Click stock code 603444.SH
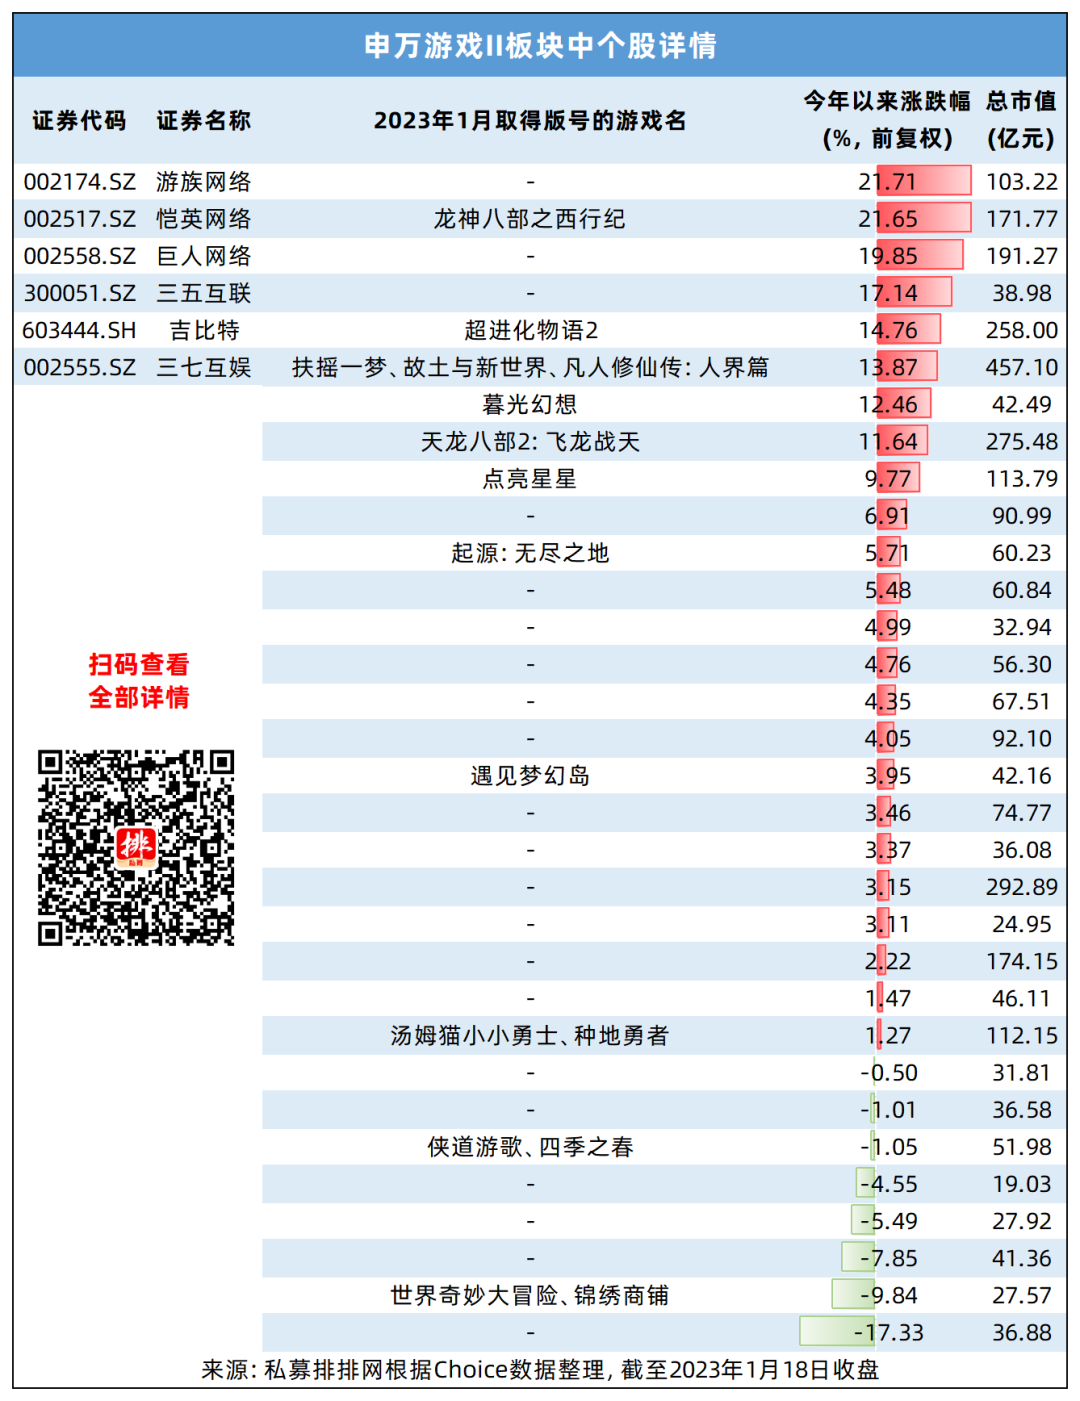This screenshot has height=1401, width=1080. pos(80,330)
